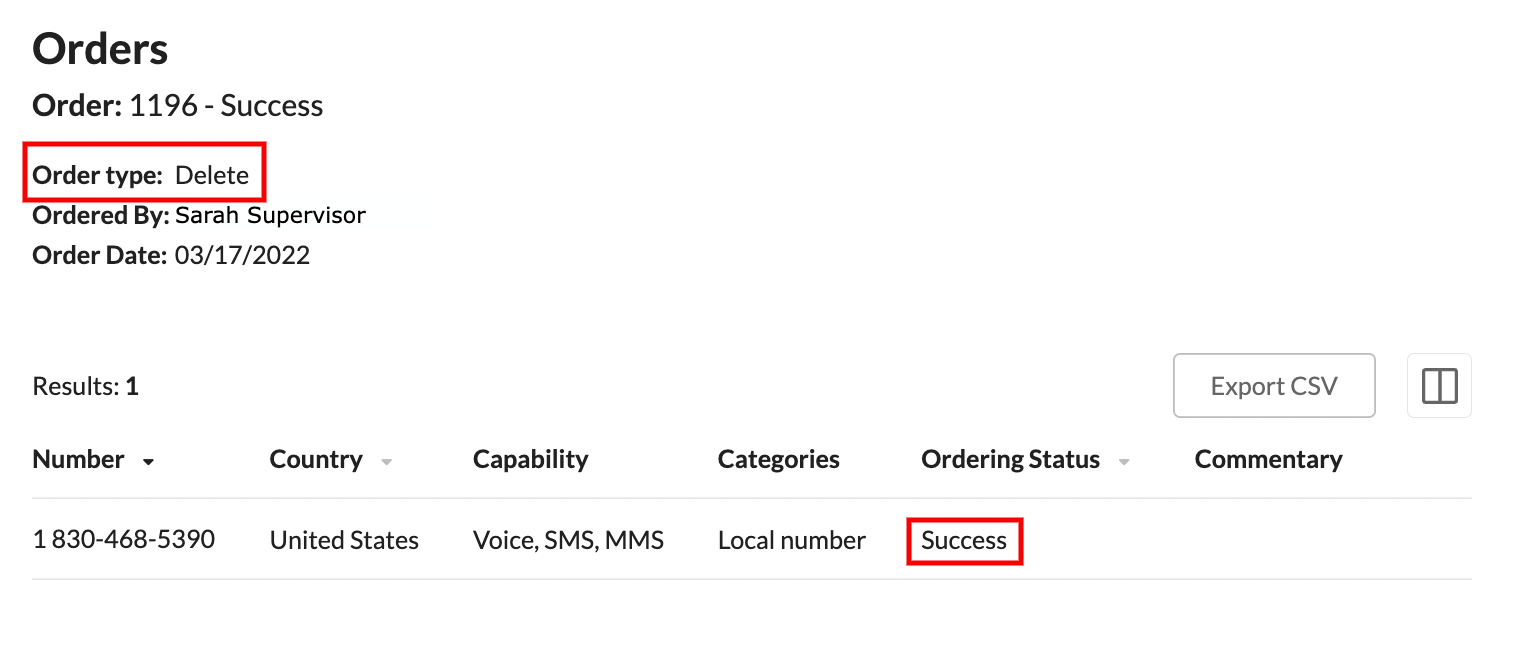Click the Sarah Supervisor name

pos(270,215)
